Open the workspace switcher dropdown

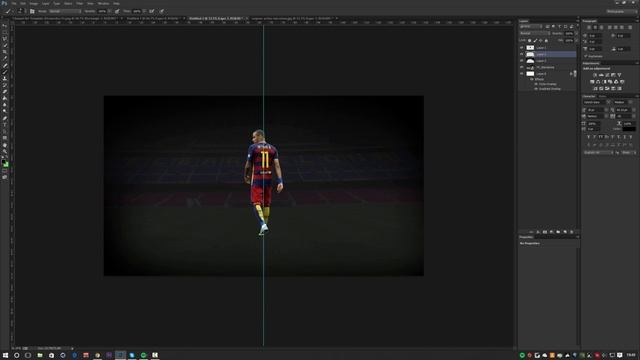621,11
